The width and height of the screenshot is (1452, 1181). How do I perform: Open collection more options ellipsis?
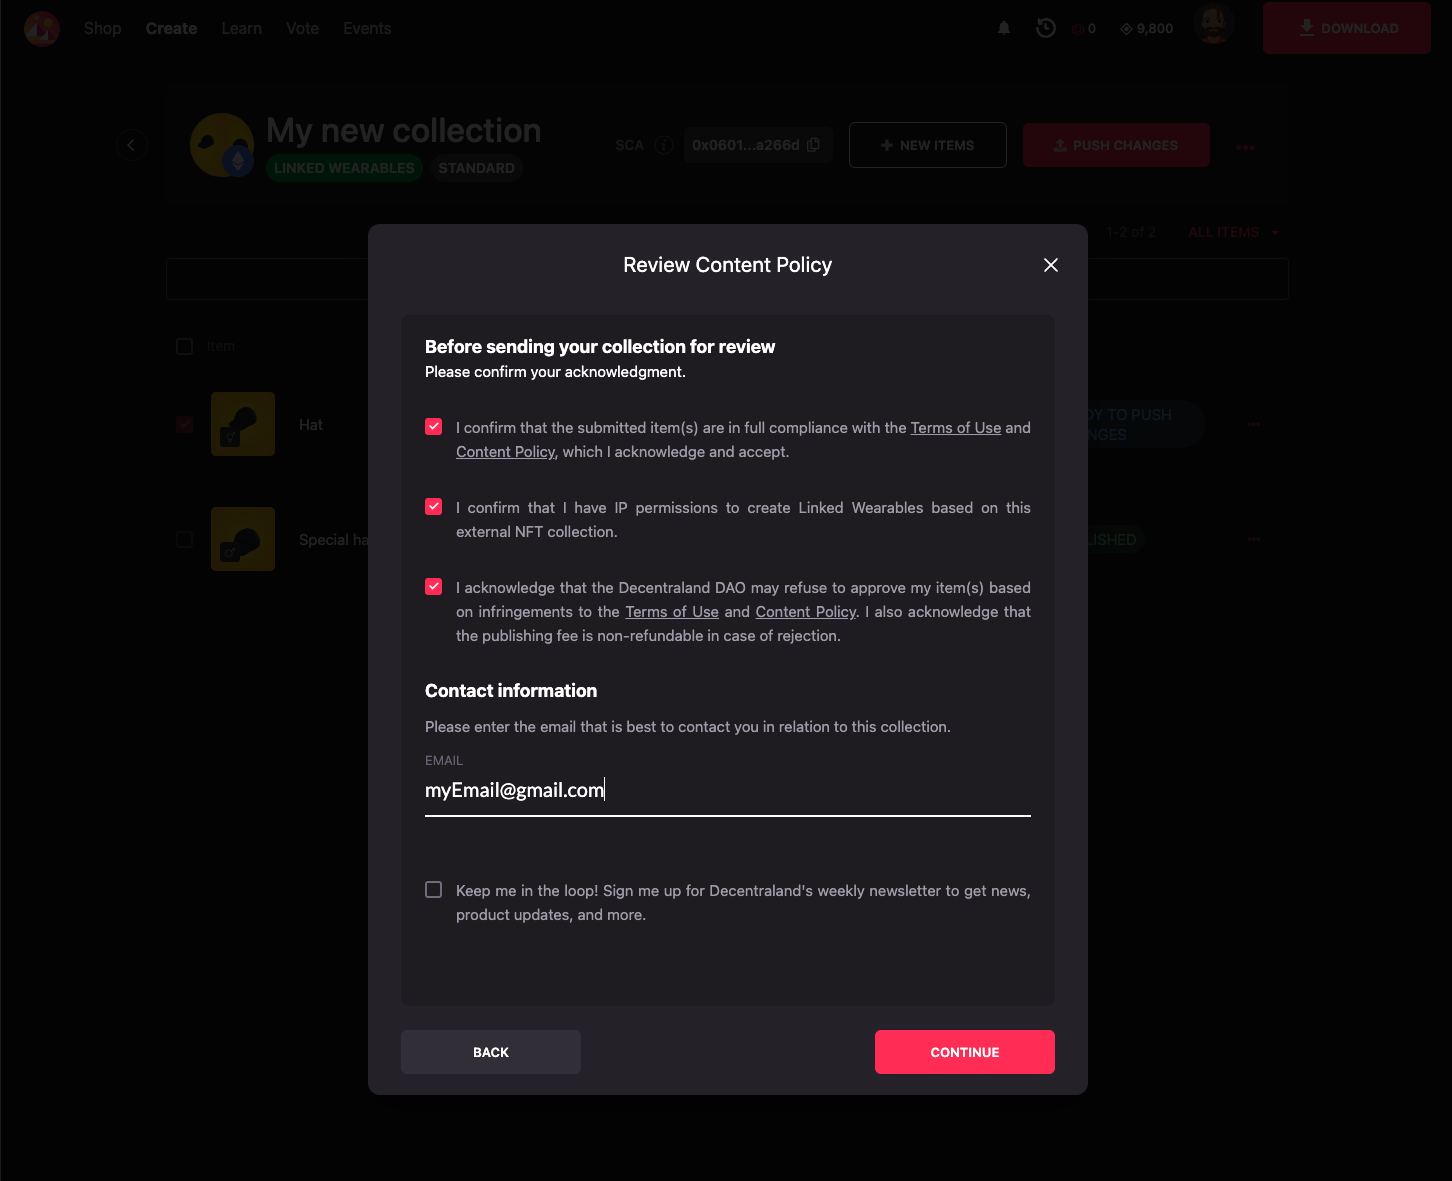pyautogui.click(x=1245, y=147)
